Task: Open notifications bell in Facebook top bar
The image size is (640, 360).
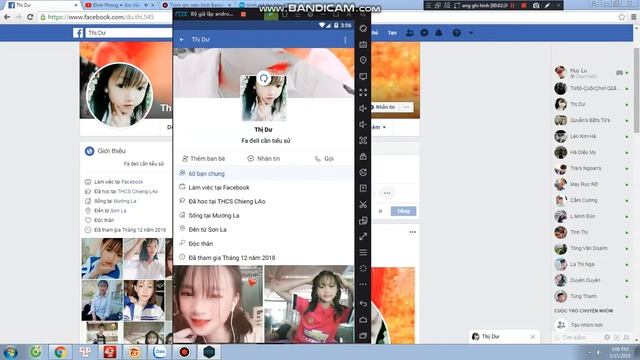Action: pyautogui.click(x=439, y=33)
